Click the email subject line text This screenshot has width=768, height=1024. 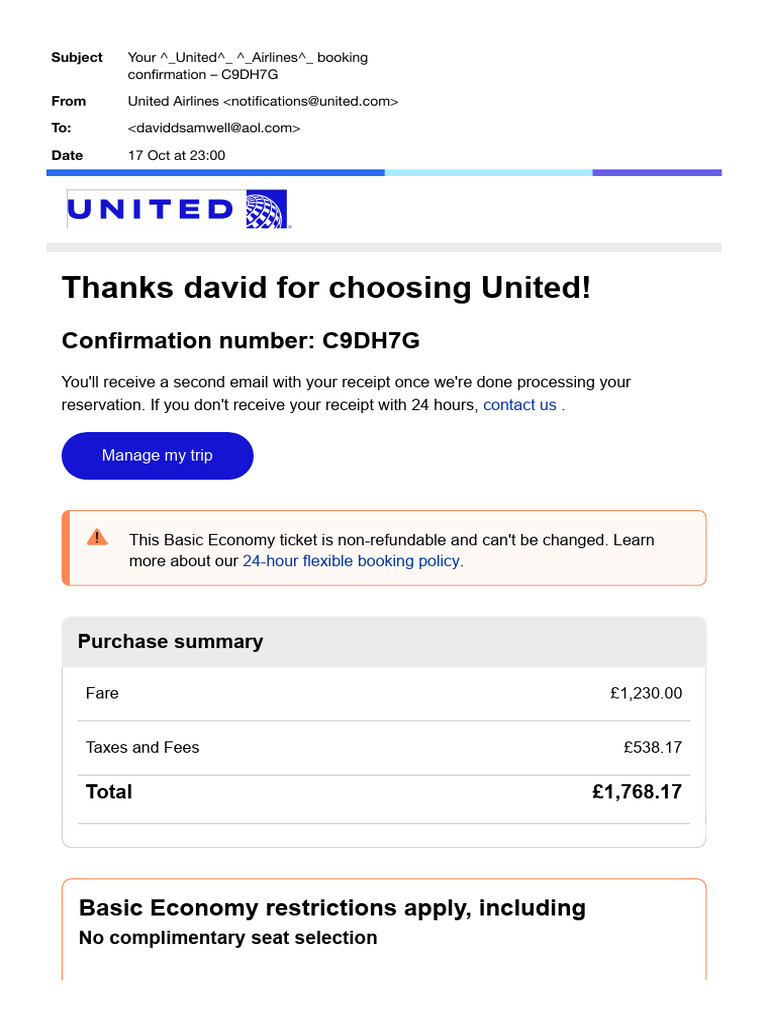coord(247,66)
